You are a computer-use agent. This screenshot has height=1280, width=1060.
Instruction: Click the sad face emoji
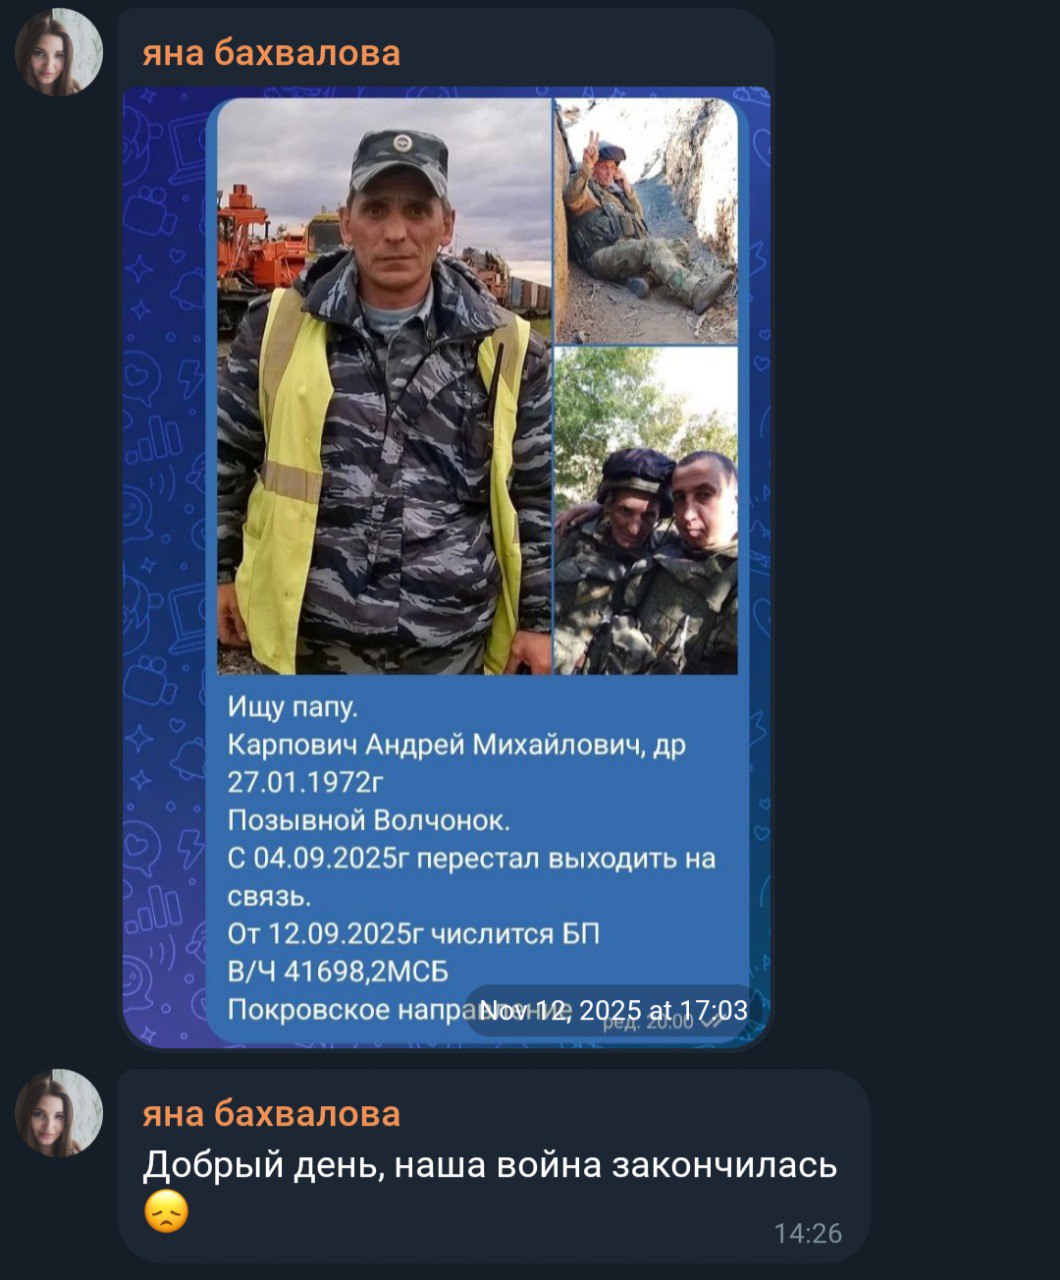coord(166,1212)
